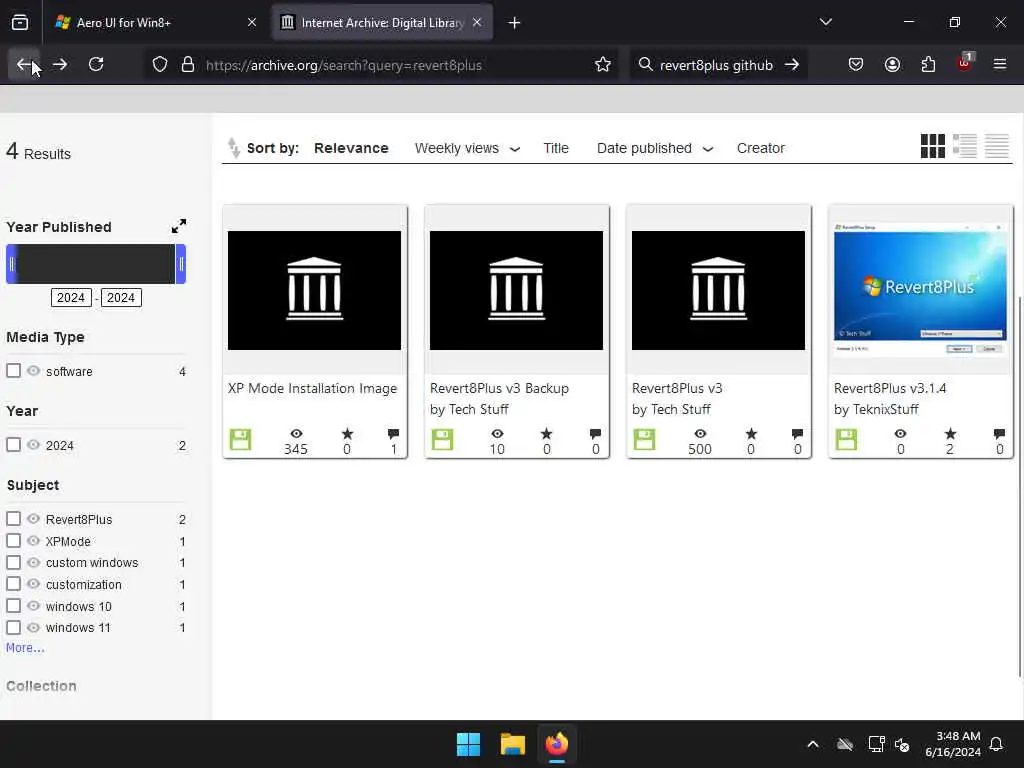Click reviews icon on XP Mode Installation Image
The height and width of the screenshot is (768, 1024).
[393, 434]
